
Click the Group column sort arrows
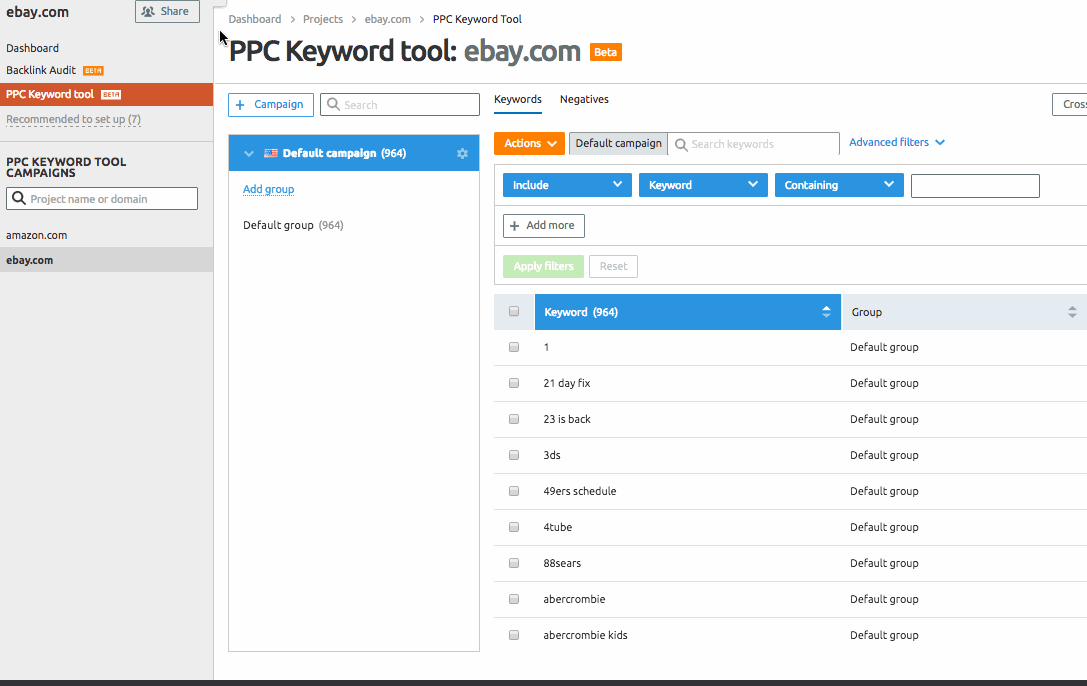(x=1072, y=312)
